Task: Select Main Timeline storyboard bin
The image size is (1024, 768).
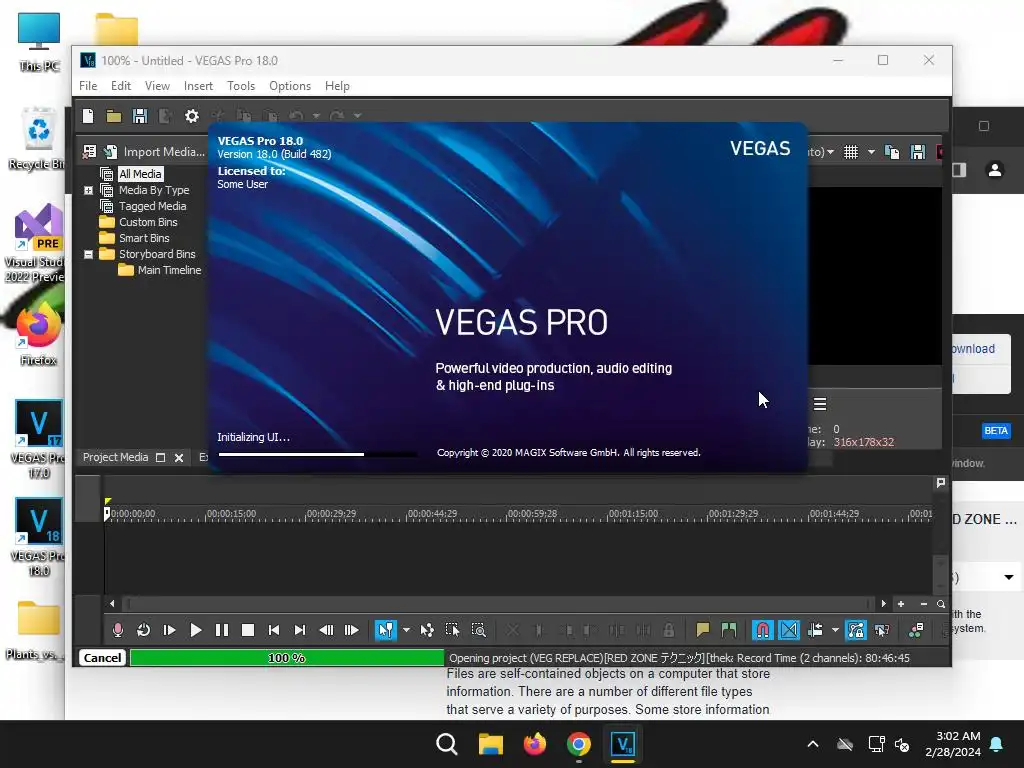Action: pos(169,270)
